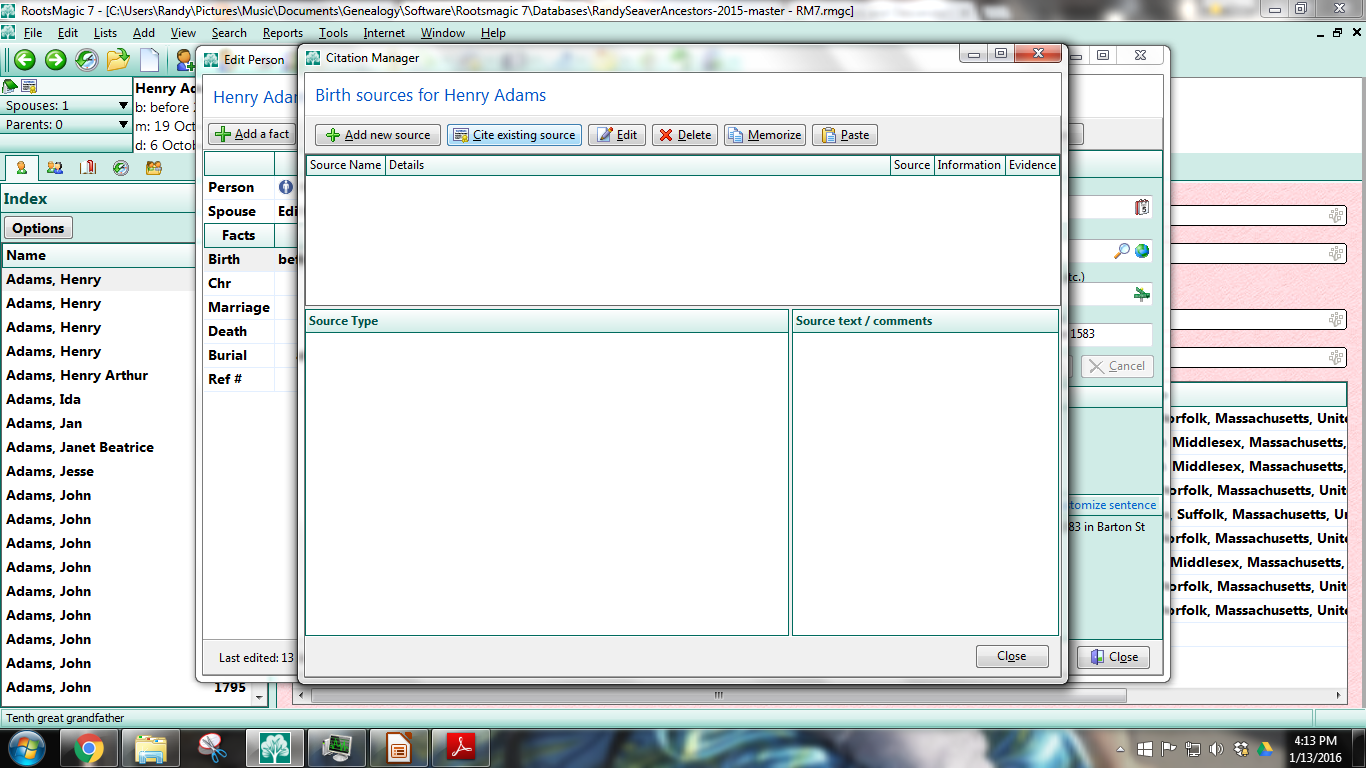Image resolution: width=1366 pixels, height=768 pixels.
Task: Click the Windows Start button
Action: click(x=26, y=747)
